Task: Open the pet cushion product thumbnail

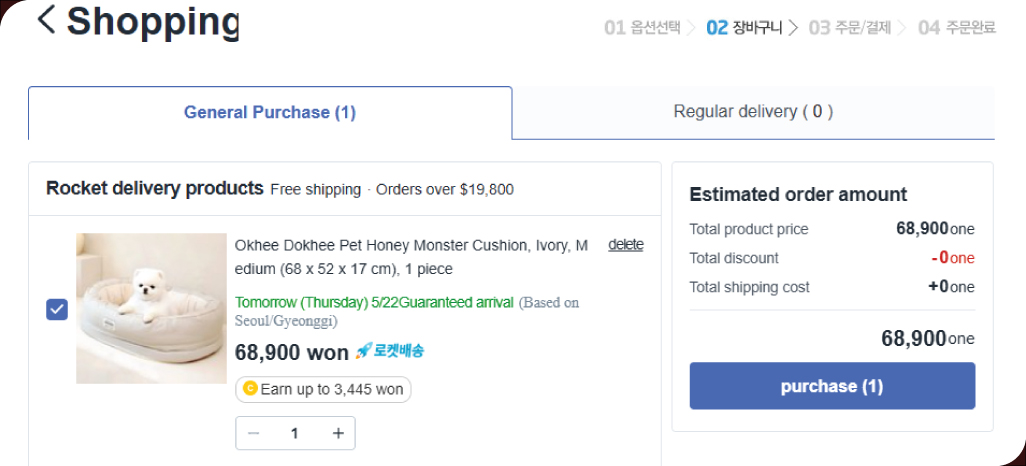Action: tap(151, 308)
